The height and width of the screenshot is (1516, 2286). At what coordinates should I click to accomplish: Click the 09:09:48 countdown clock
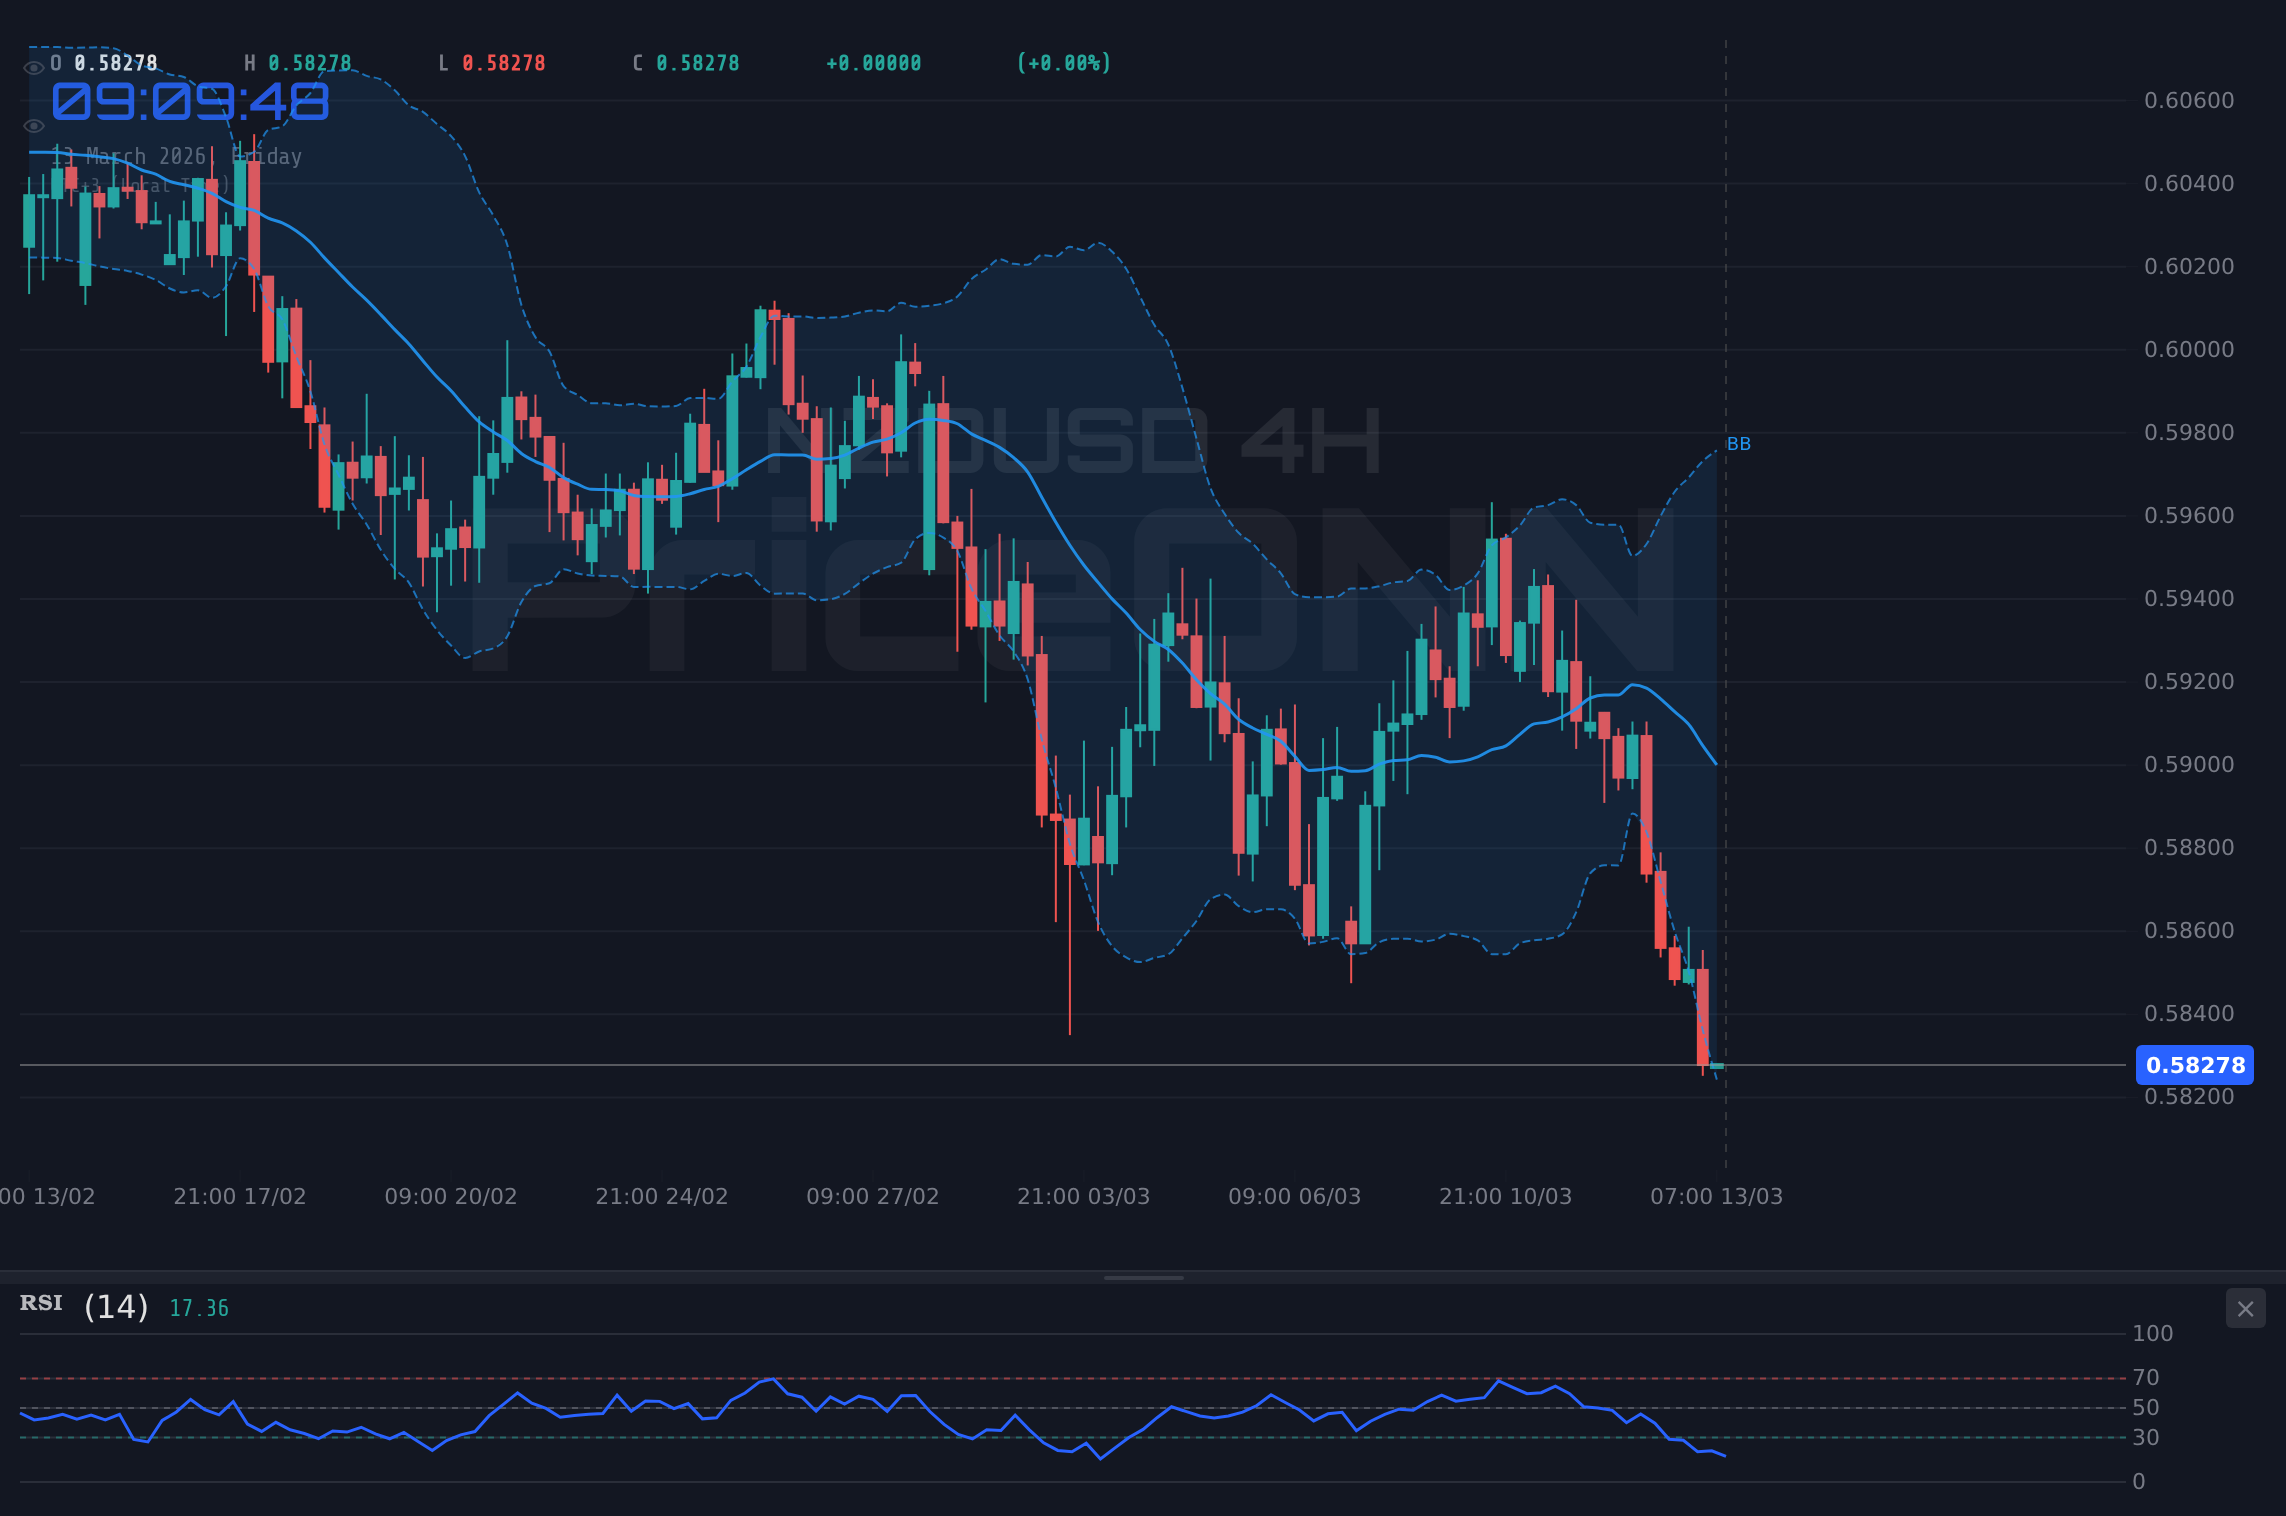click(x=190, y=102)
